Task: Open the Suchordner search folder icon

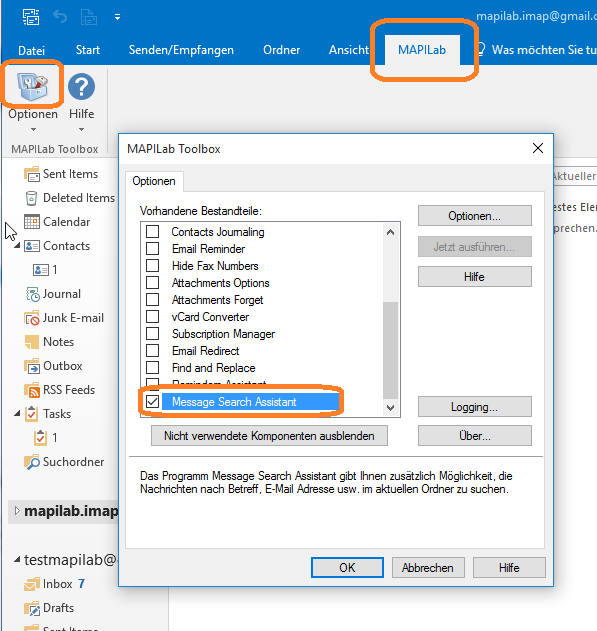Action: pyautogui.click(x=32, y=462)
